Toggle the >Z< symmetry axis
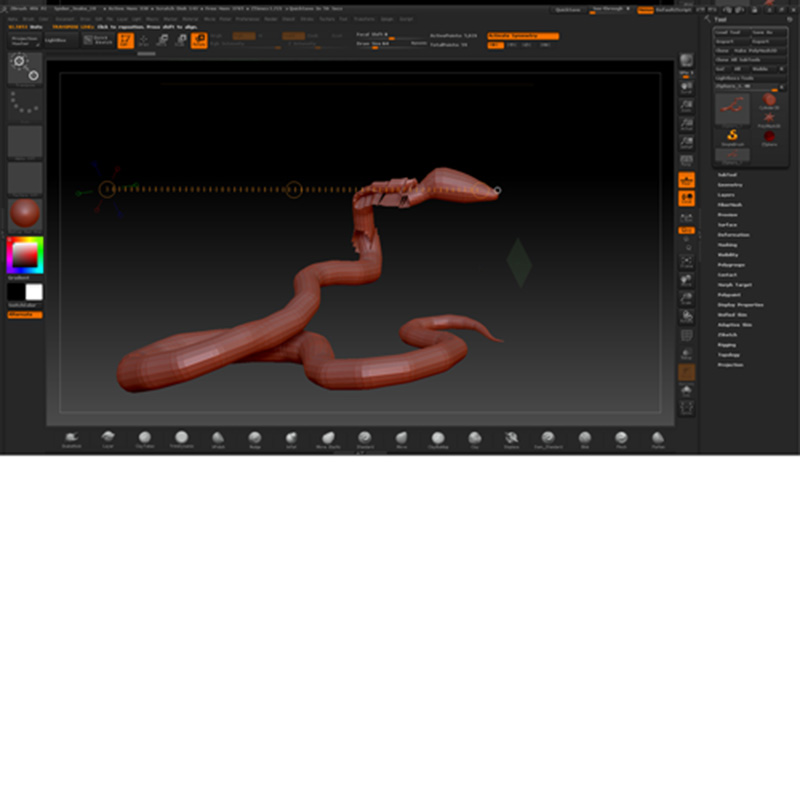The image size is (800, 800). (527, 45)
